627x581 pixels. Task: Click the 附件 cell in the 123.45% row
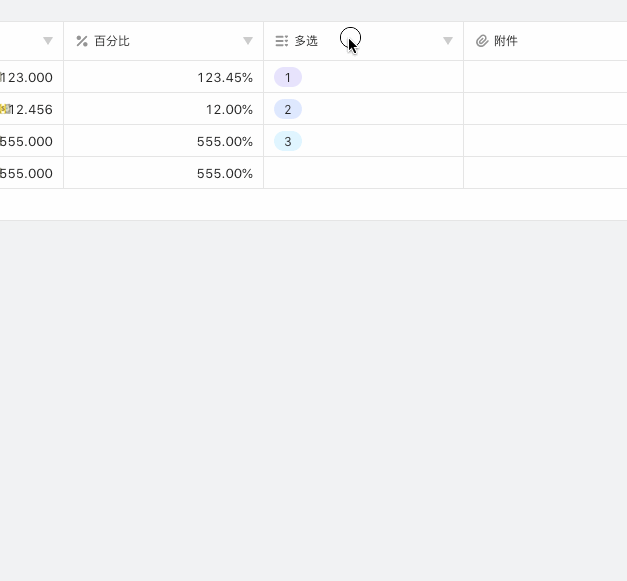[545, 77]
